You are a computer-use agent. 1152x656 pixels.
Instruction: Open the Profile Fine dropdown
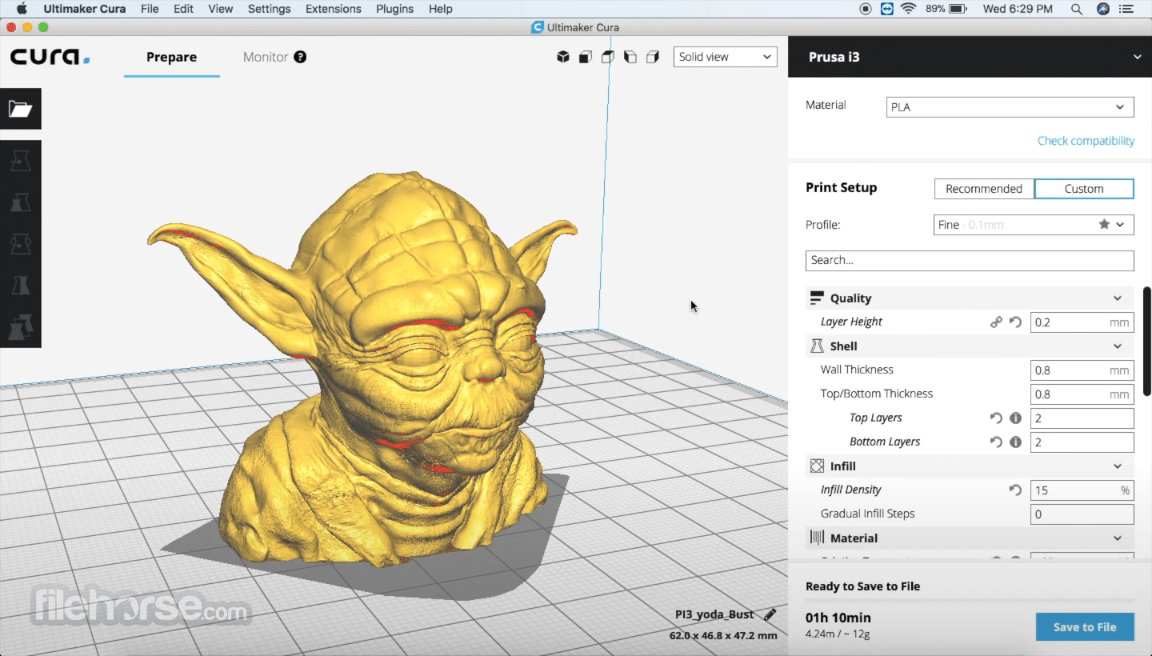coord(1033,224)
